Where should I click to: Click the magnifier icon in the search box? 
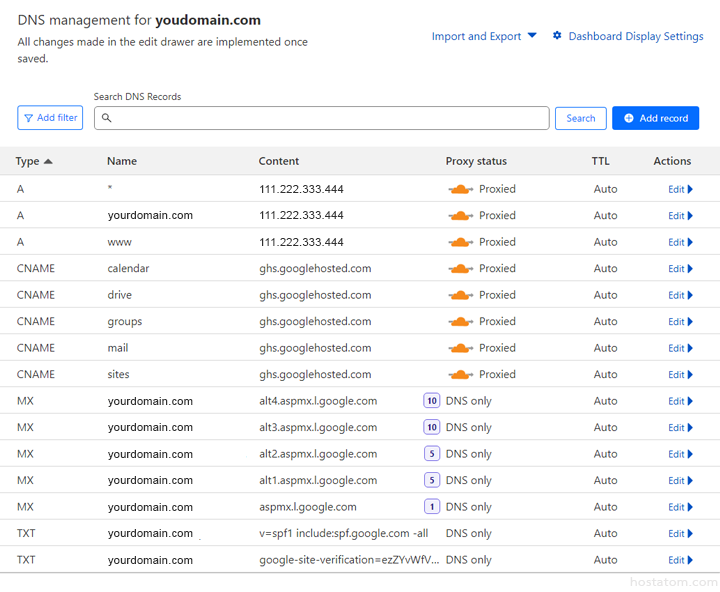point(107,118)
